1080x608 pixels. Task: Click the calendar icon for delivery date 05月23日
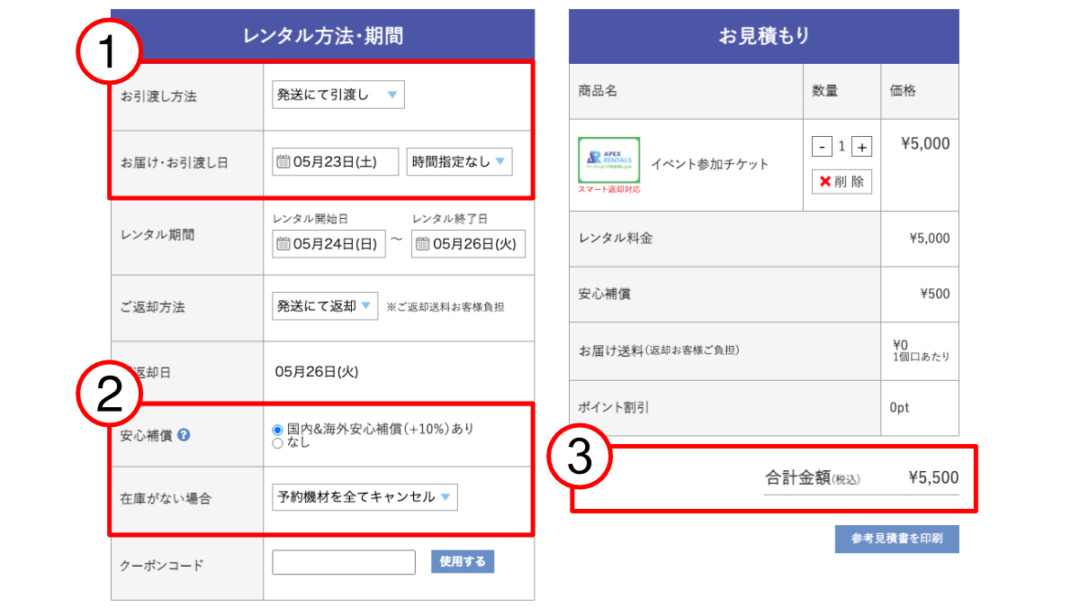283,162
